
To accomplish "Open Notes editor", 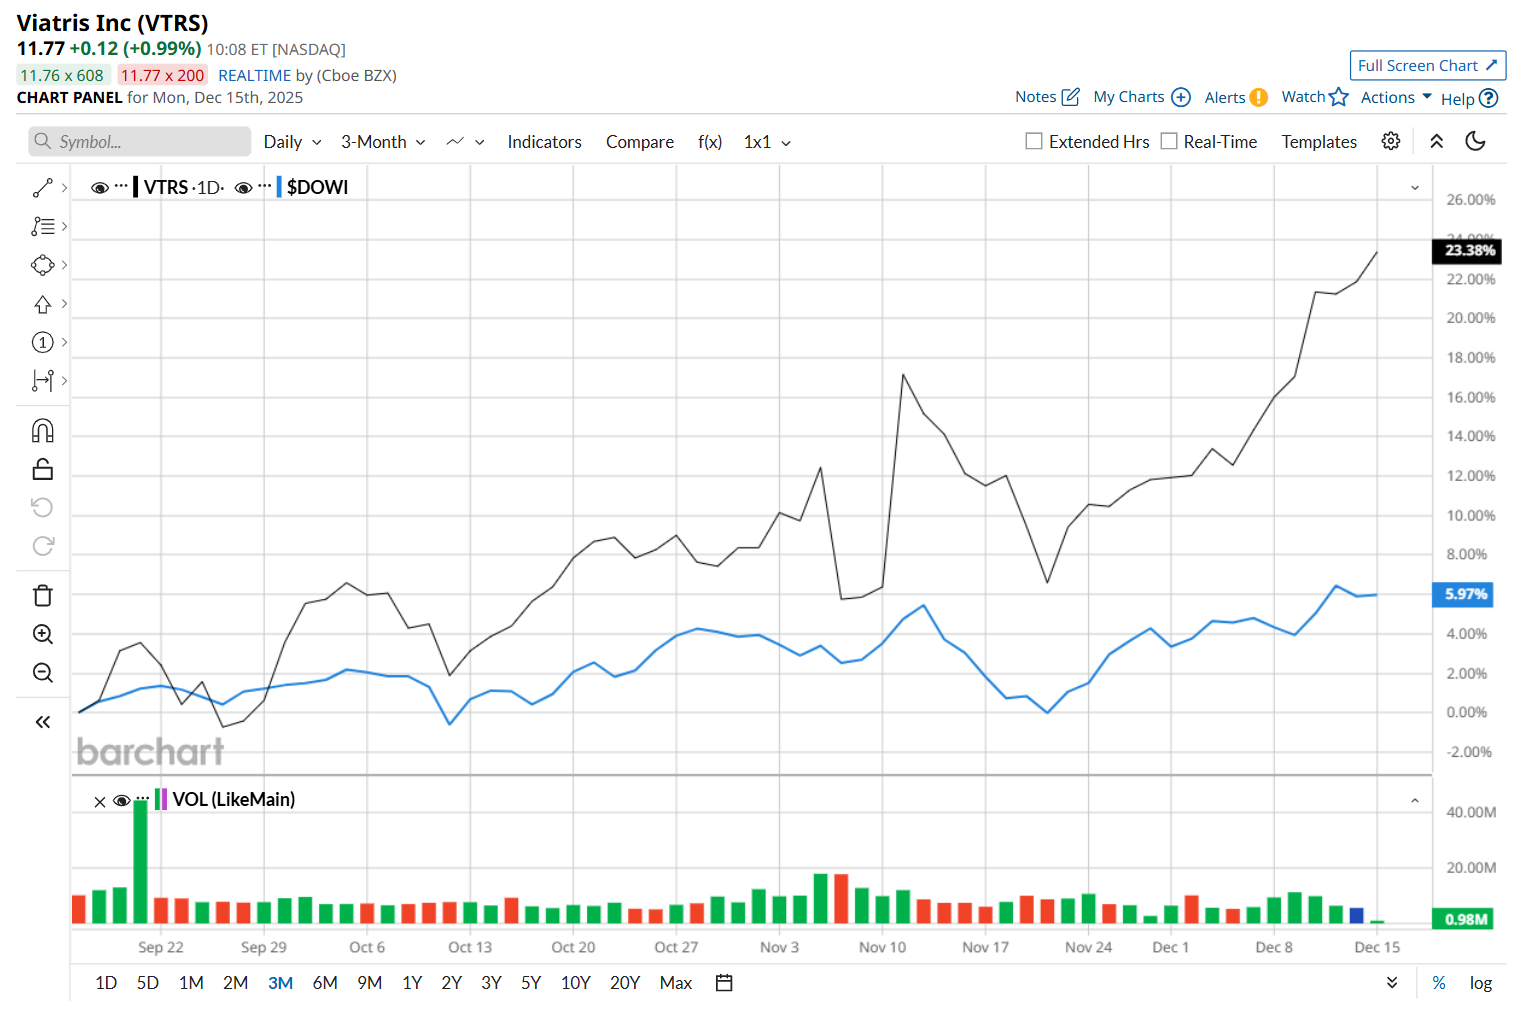I will pyautogui.click(x=1047, y=97).
